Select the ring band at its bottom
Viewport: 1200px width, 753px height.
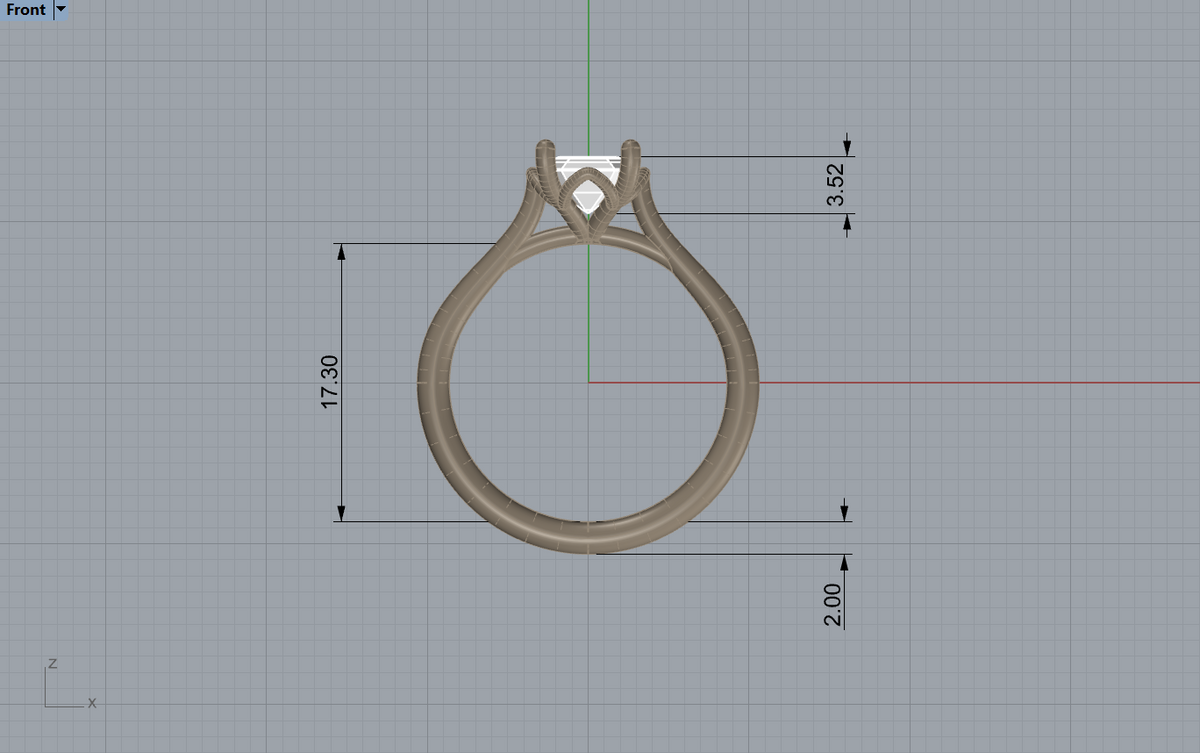pos(588,537)
